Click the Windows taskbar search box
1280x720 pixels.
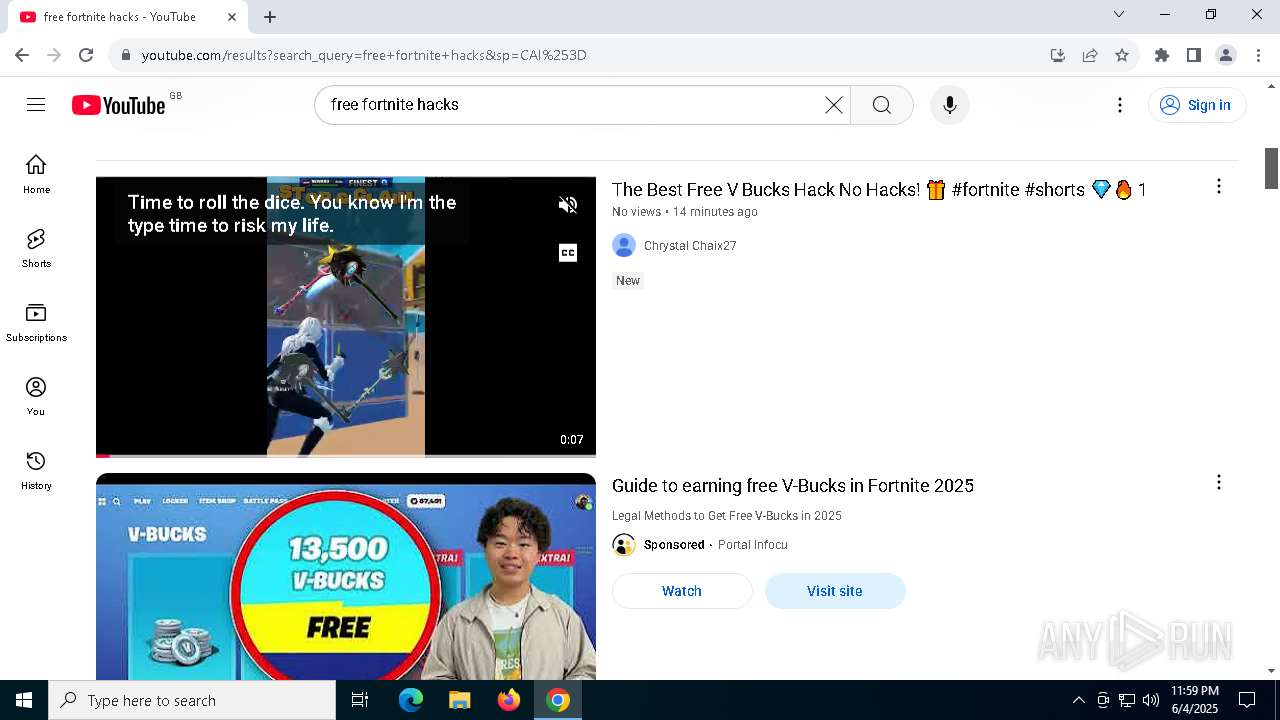(x=192, y=700)
